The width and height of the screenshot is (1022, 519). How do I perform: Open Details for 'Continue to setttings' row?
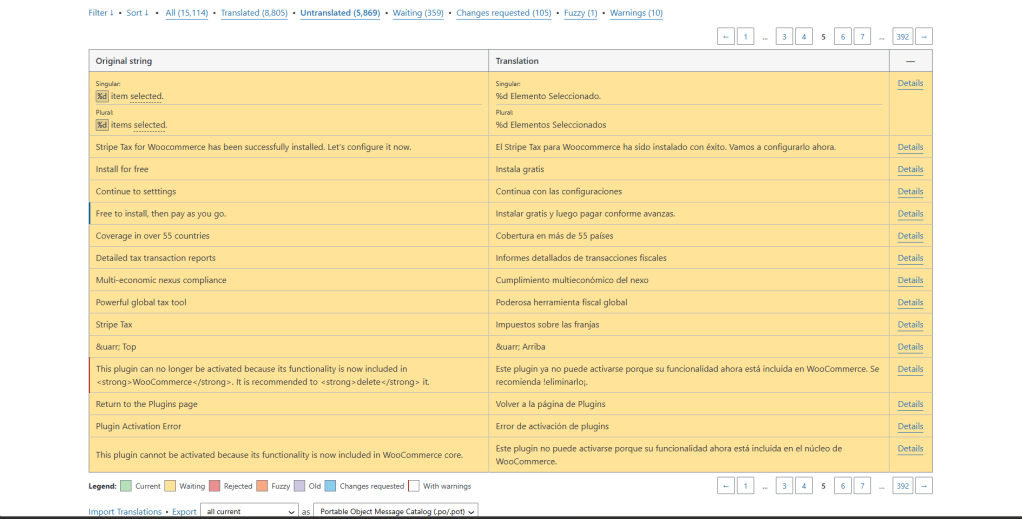[910, 192]
